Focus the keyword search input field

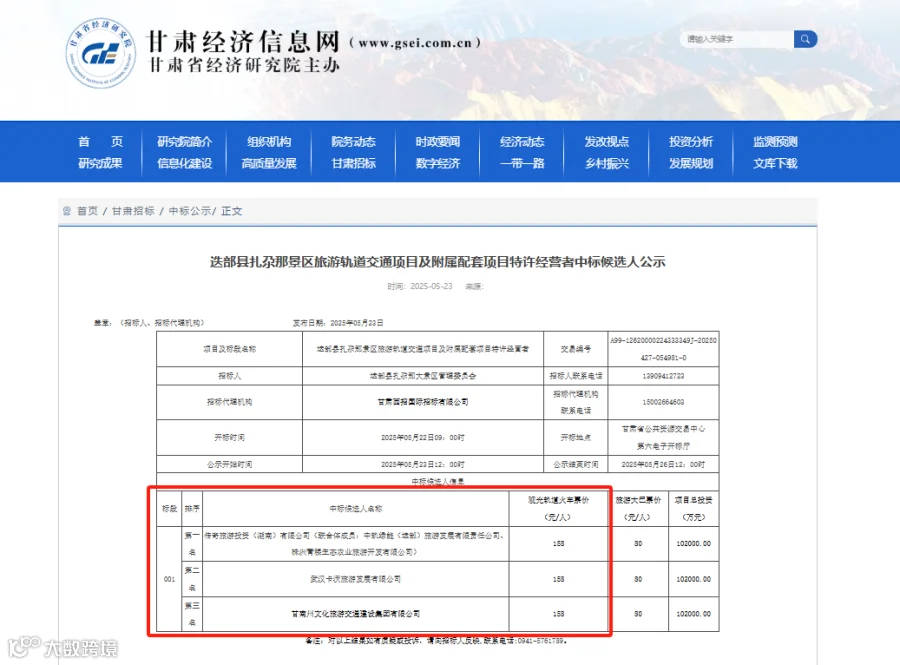738,39
